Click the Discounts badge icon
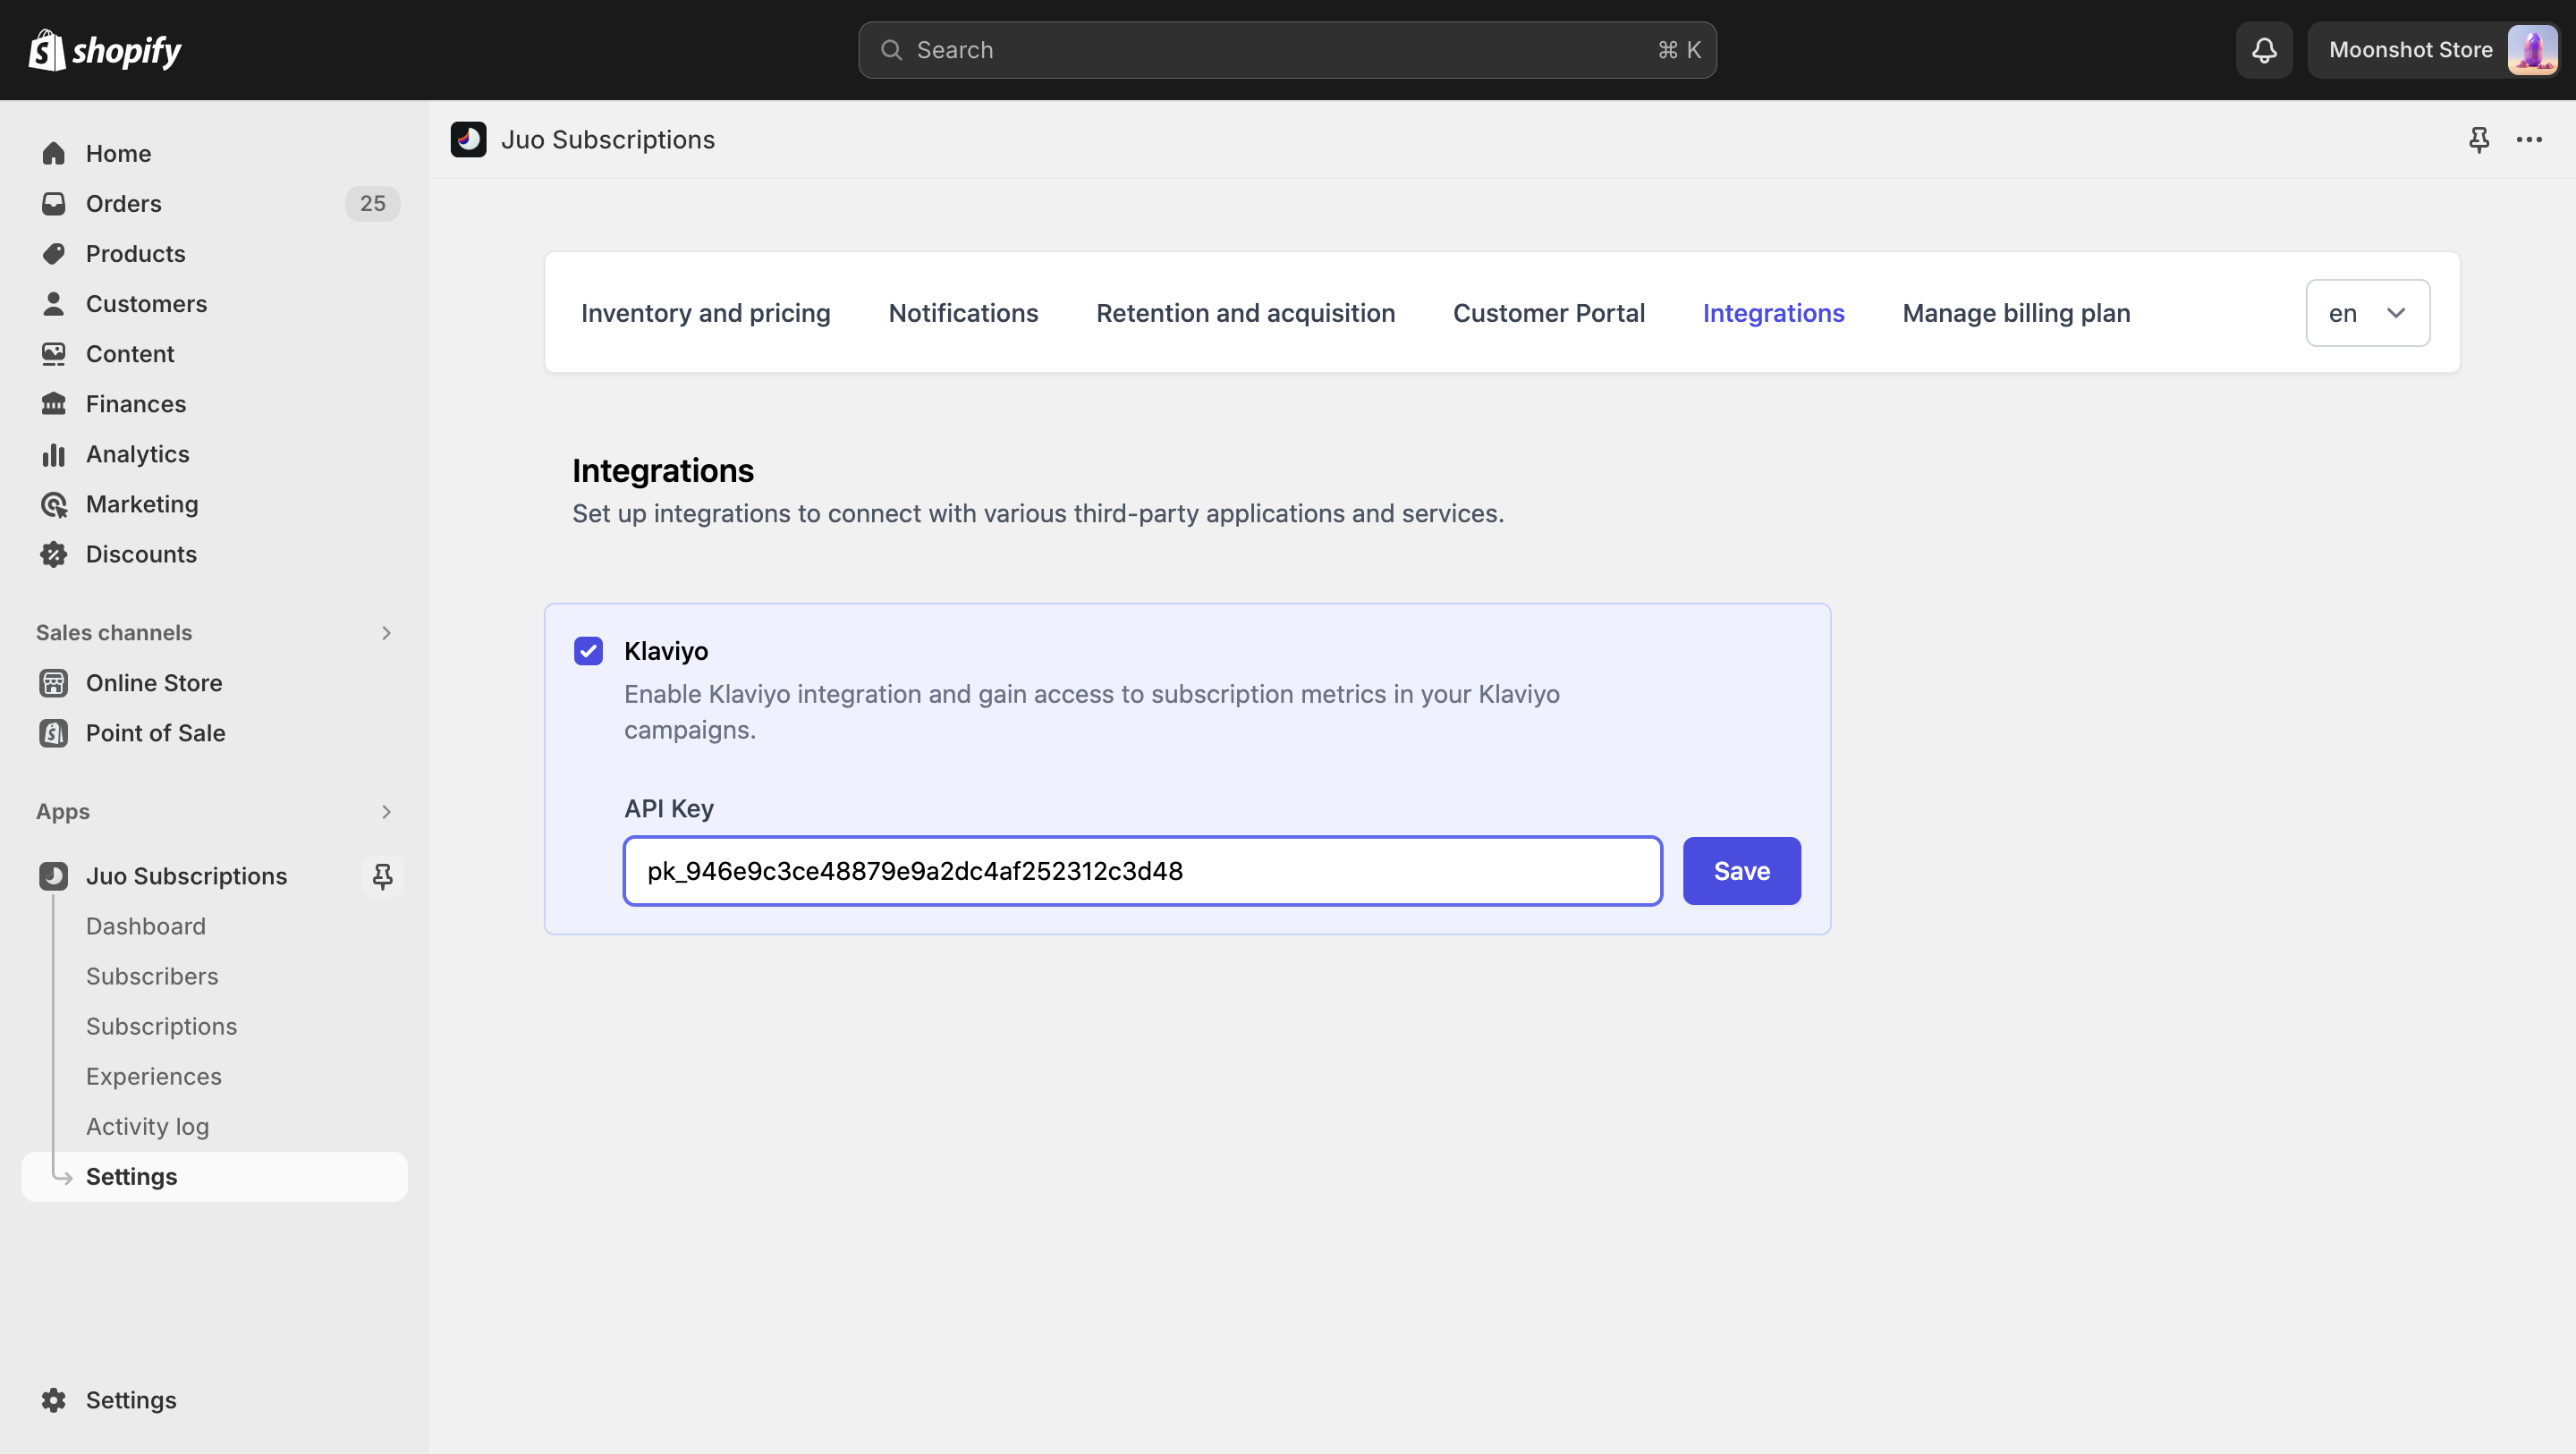The height and width of the screenshot is (1454, 2576). point(54,554)
